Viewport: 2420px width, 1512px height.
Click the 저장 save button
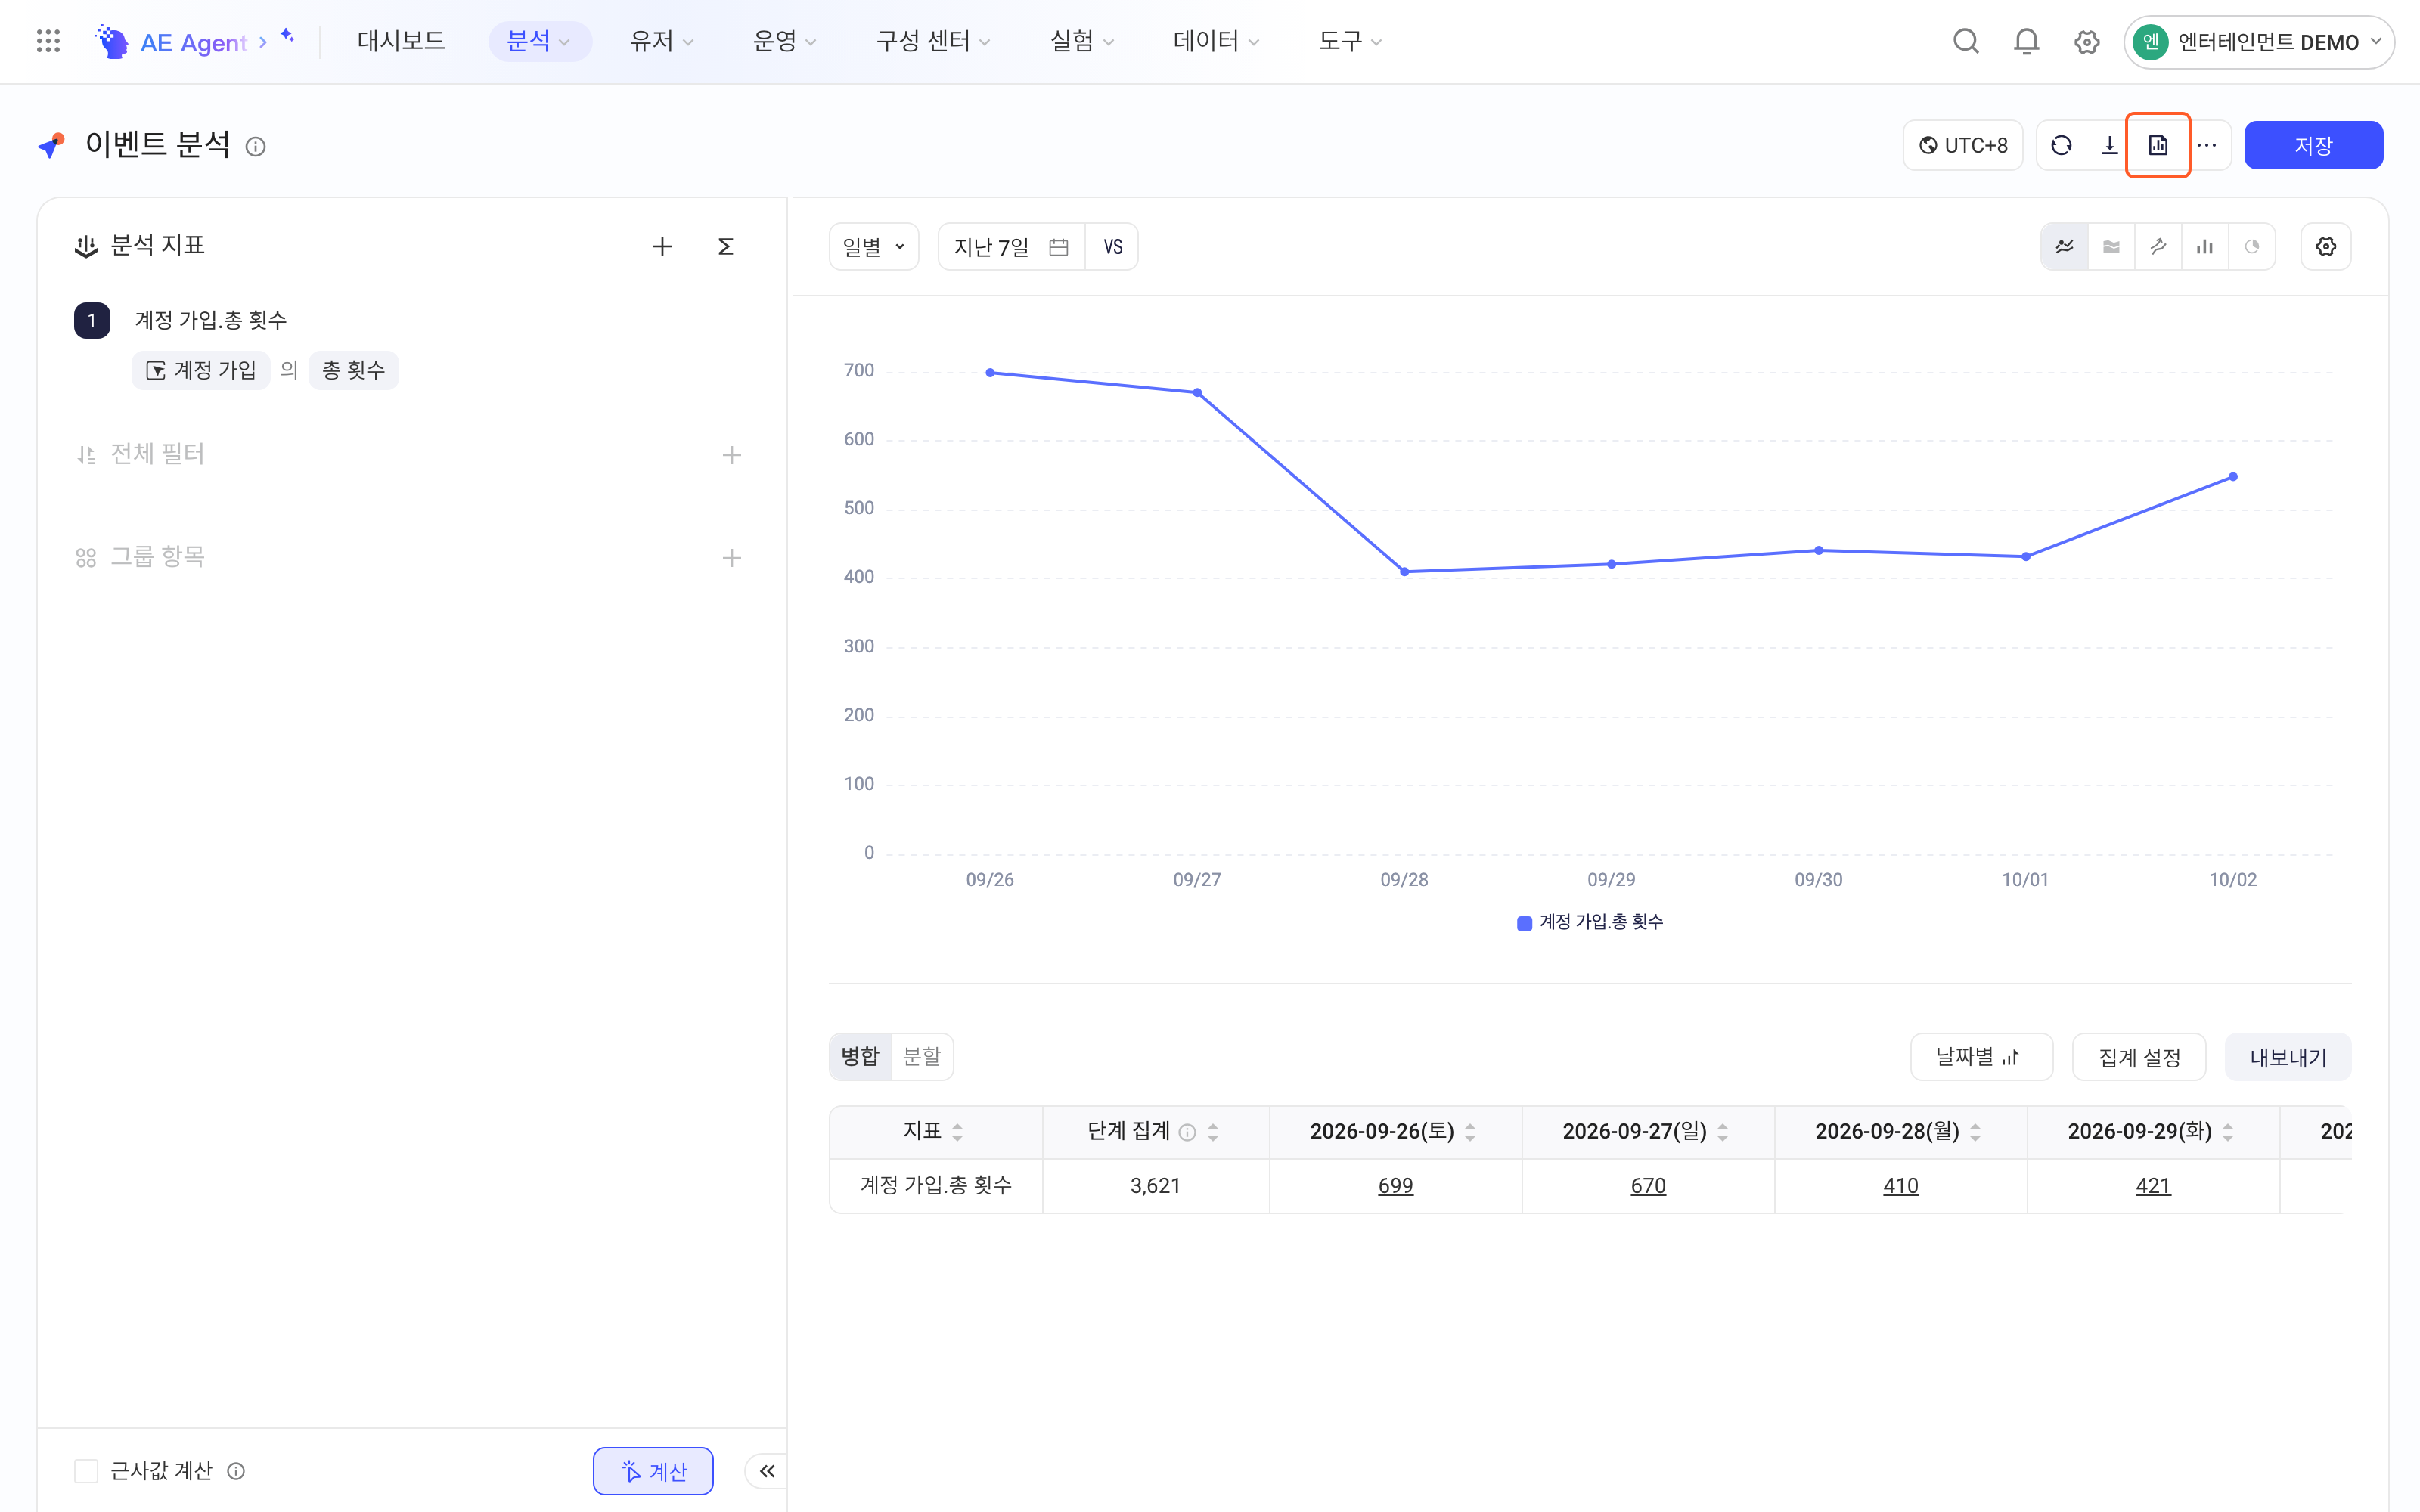[x=2313, y=145]
